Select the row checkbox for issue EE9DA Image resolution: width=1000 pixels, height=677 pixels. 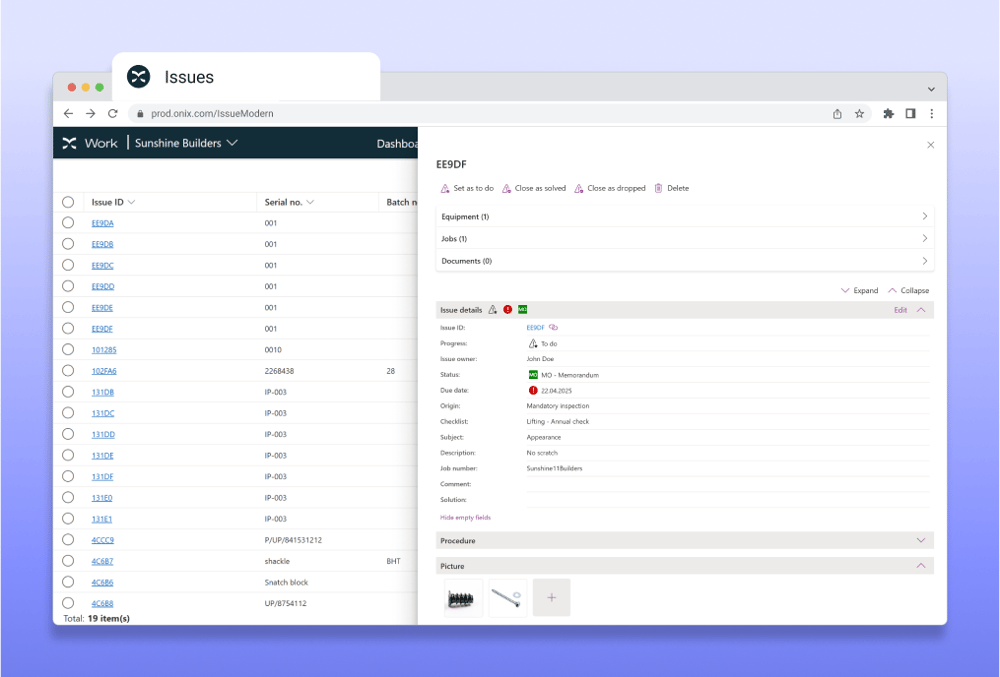click(x=68, y=223)
